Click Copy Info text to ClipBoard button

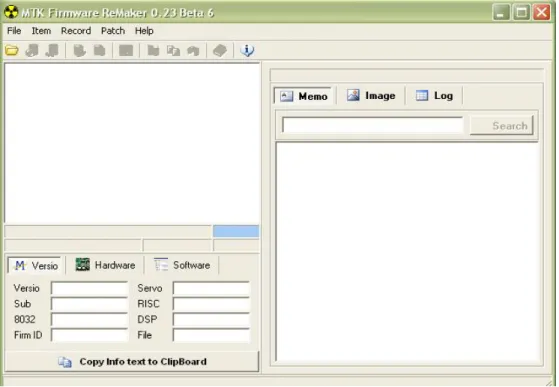[x=132, y=362]
